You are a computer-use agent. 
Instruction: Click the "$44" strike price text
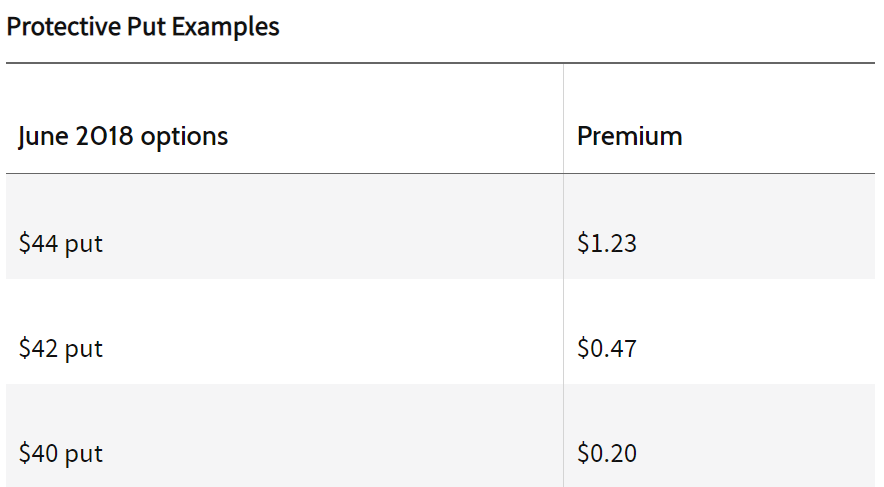click(38, 243)
